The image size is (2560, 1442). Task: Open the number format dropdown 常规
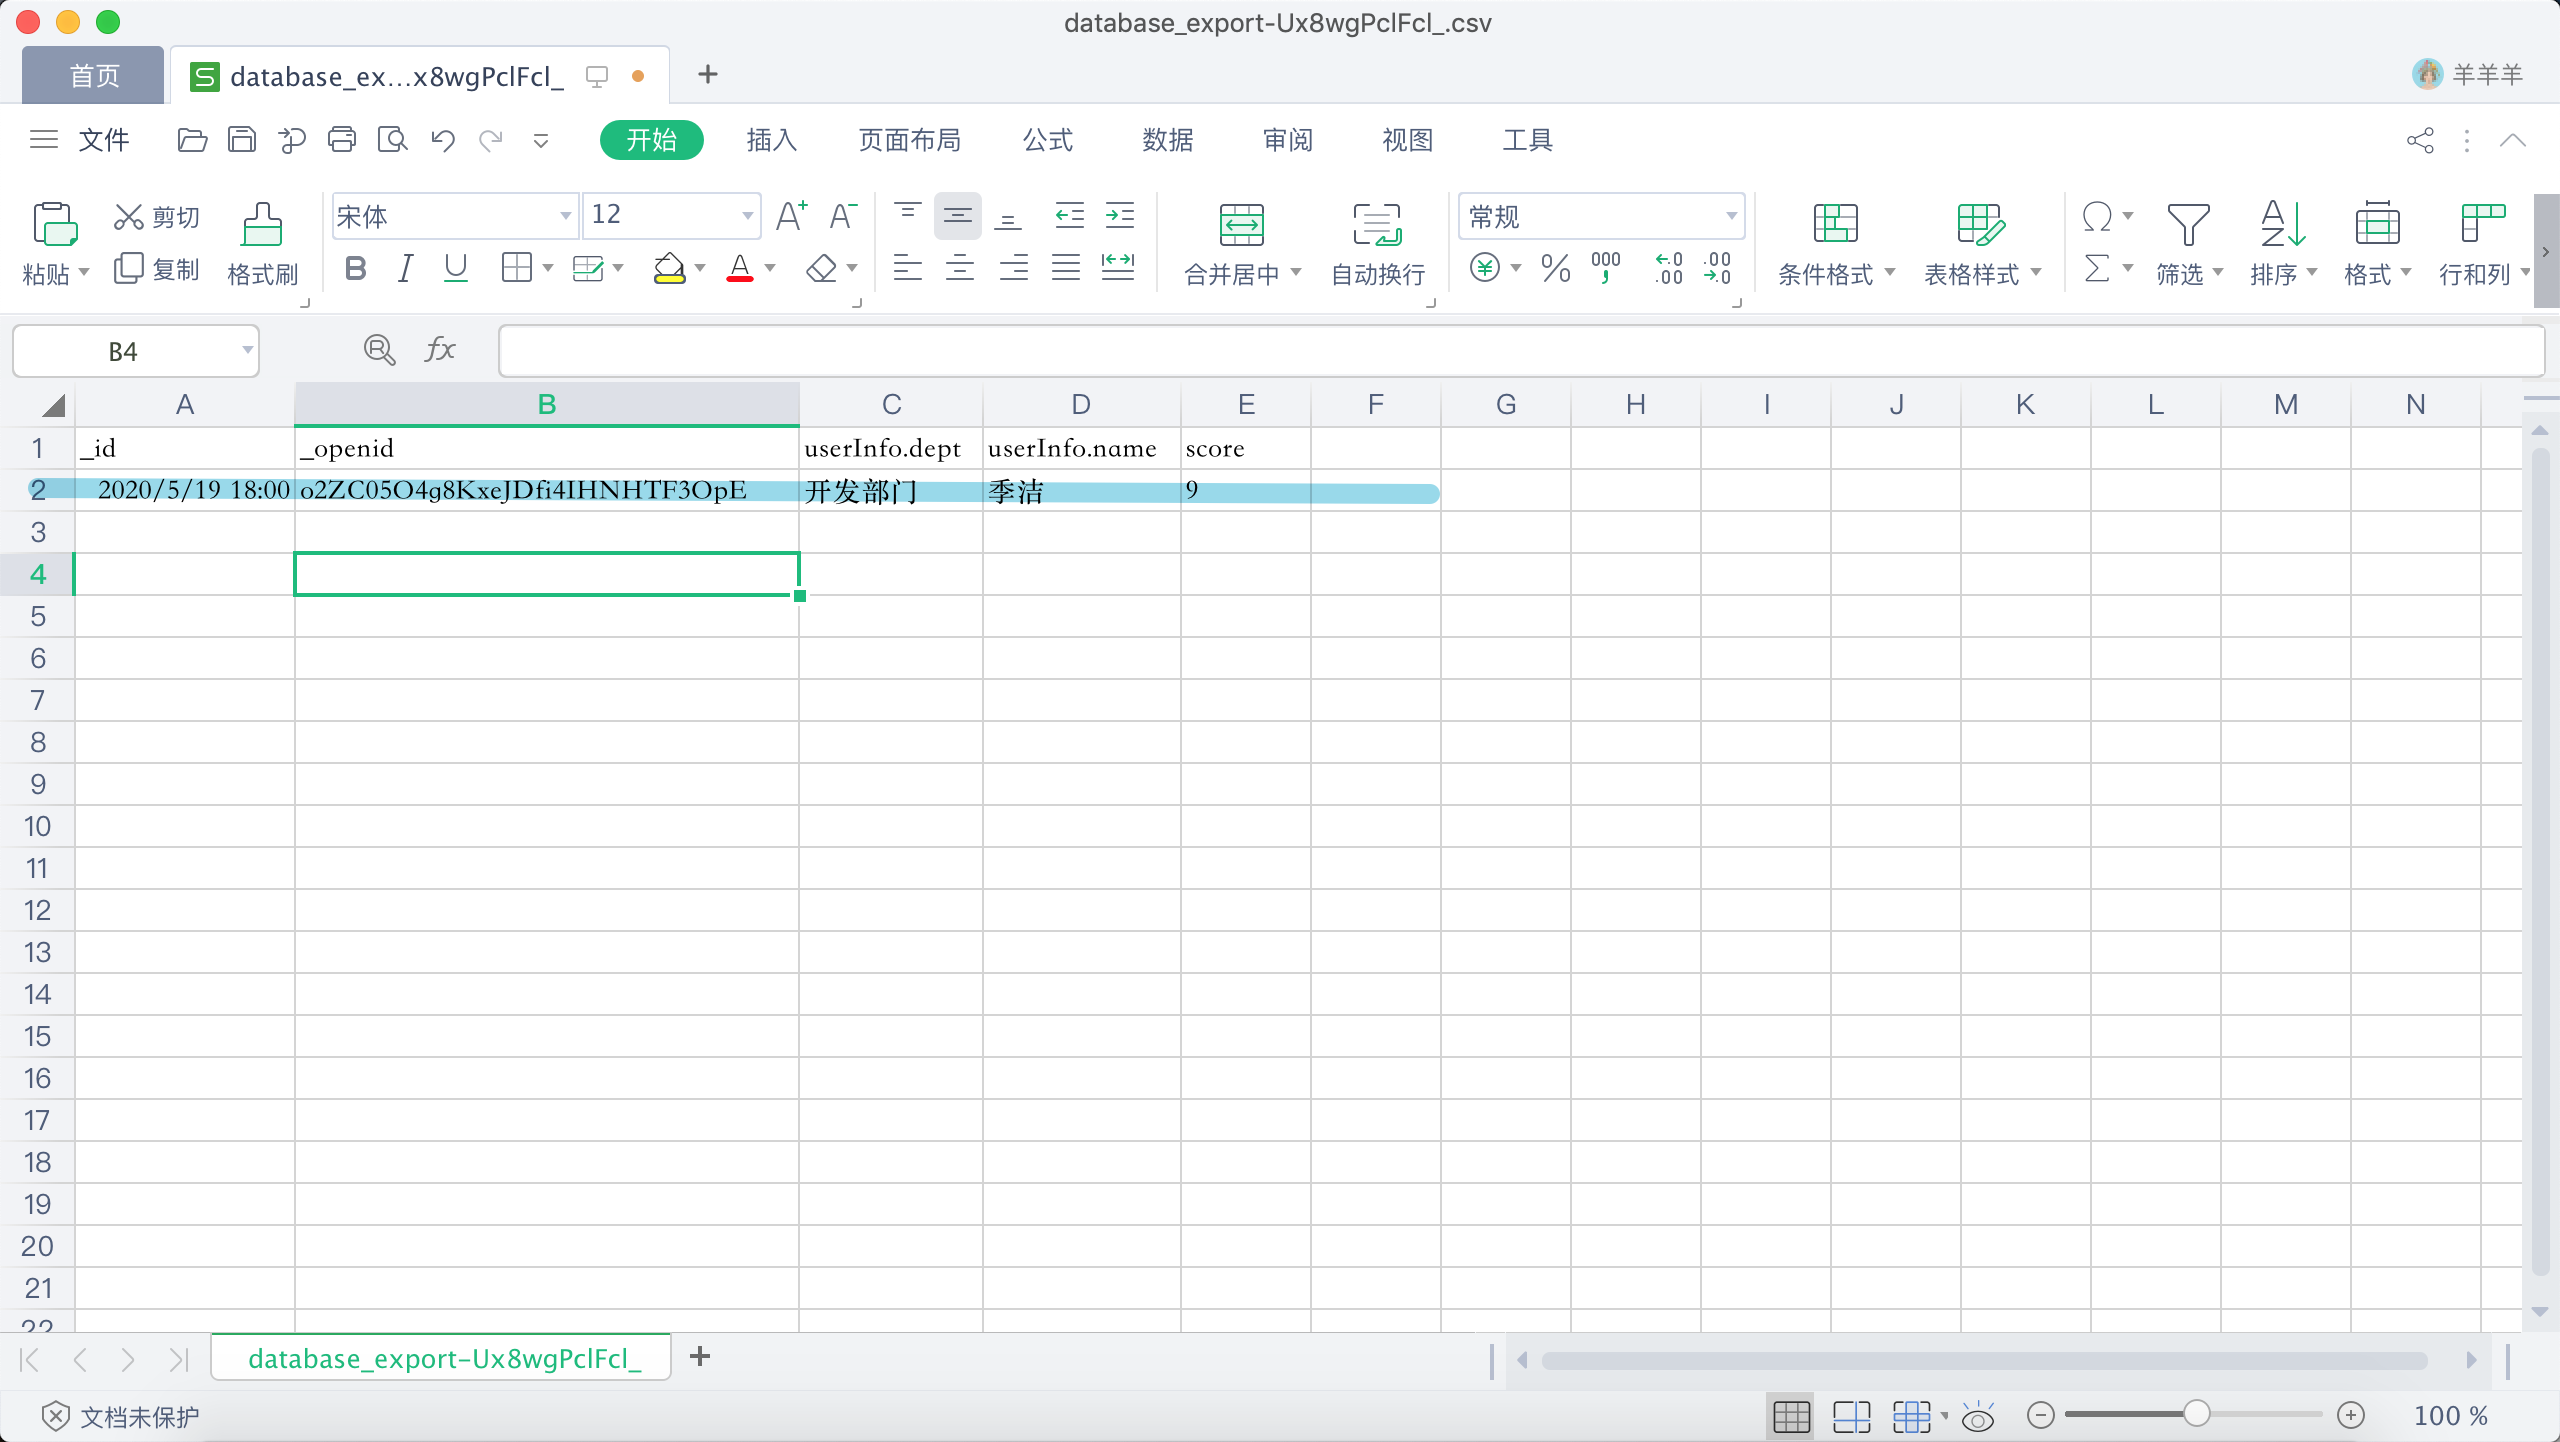click(1731, 216)
